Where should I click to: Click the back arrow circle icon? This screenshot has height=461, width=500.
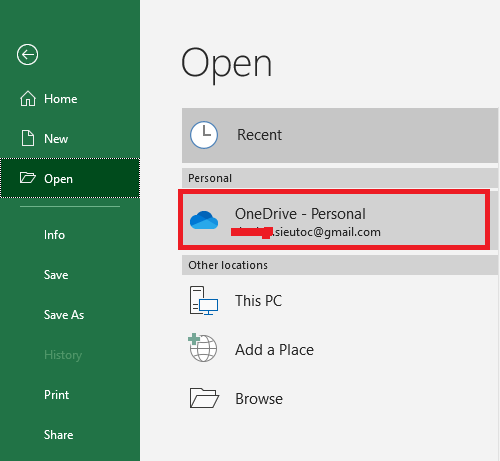point(27,54)
